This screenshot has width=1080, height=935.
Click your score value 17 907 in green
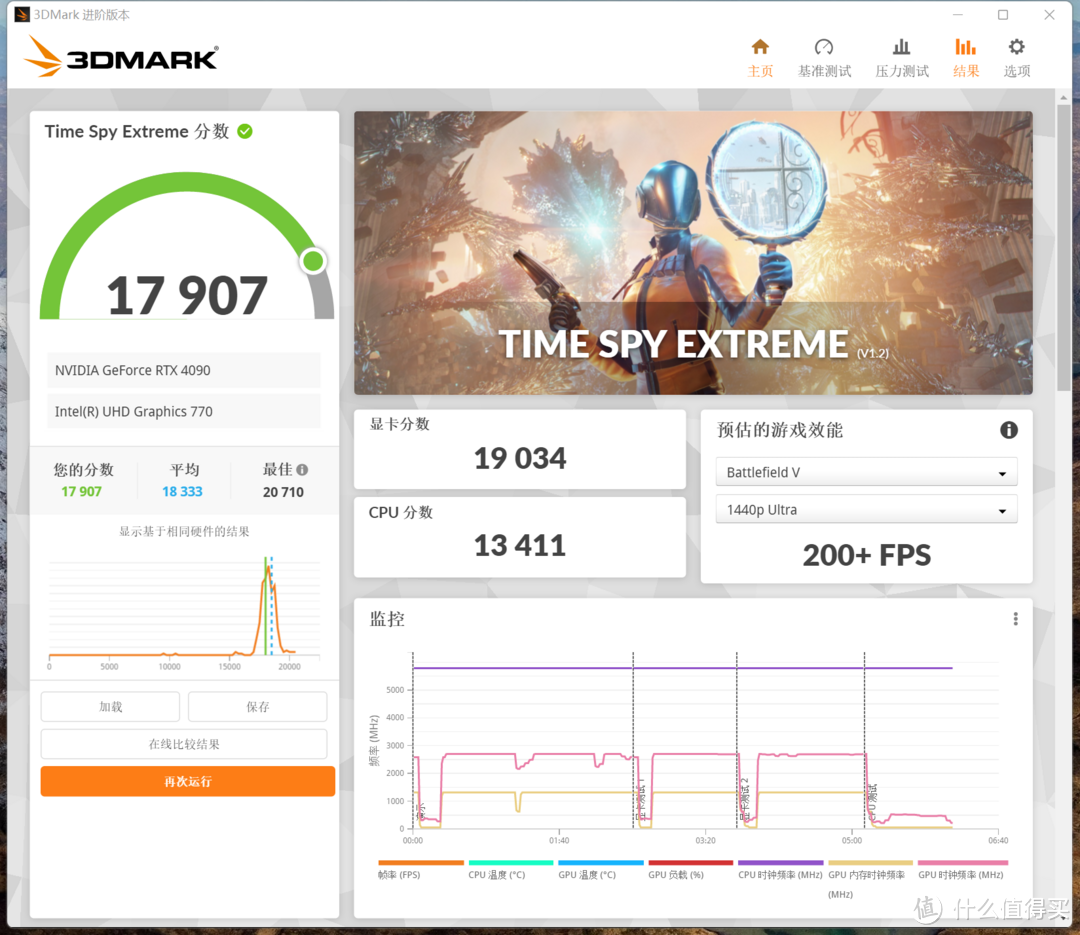click(x=81, y=491)
